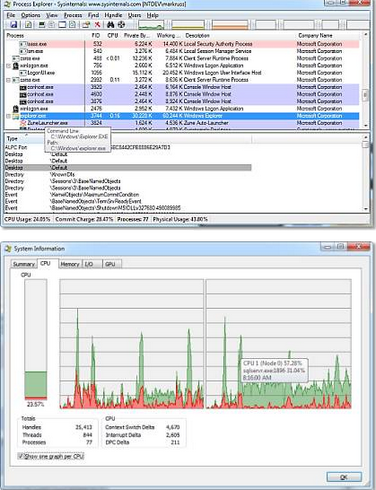Select the \KnownDlls Directory handle row
Screen dimensions: 376x490
click(128, 175)
